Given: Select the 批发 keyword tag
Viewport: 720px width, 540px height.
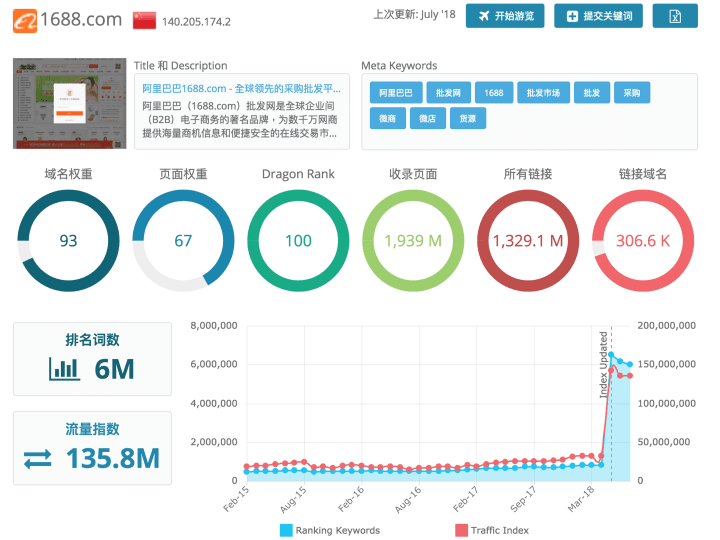Looking at the screenshot, I should point(592,93).
